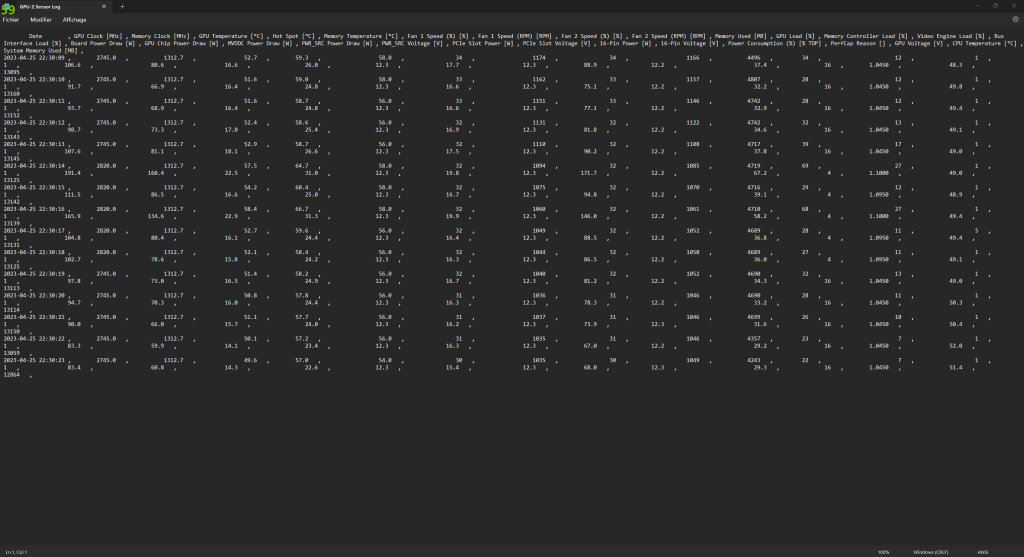Click the timestamp 2023-04-25 22:30:23

(x=34, y=360)
